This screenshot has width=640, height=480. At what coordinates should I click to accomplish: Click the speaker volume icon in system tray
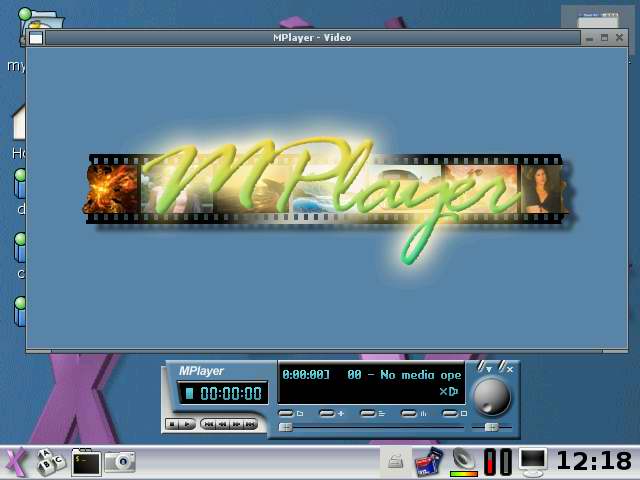tap(463, 461)
